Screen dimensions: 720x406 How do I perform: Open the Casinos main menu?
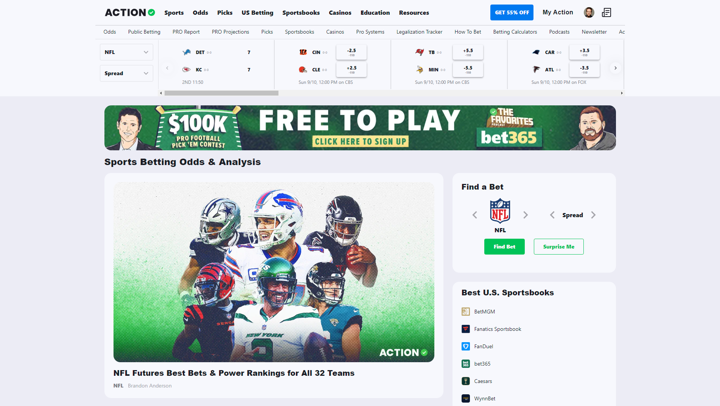340,13
